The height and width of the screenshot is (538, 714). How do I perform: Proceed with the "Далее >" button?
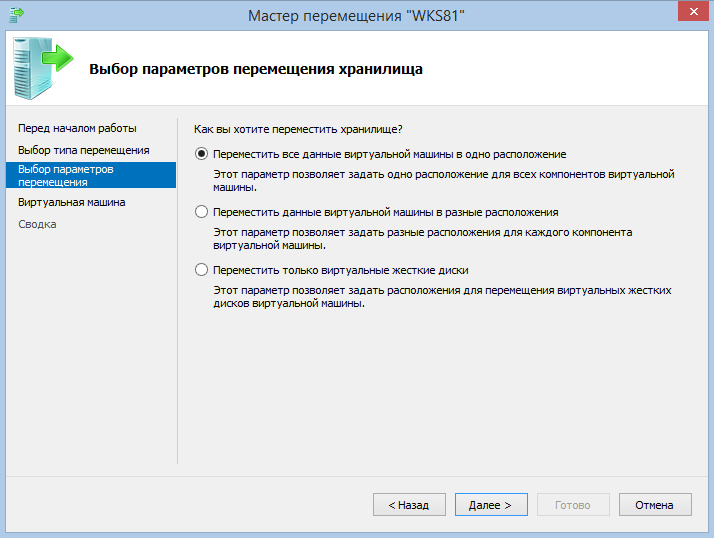[491, 505]
